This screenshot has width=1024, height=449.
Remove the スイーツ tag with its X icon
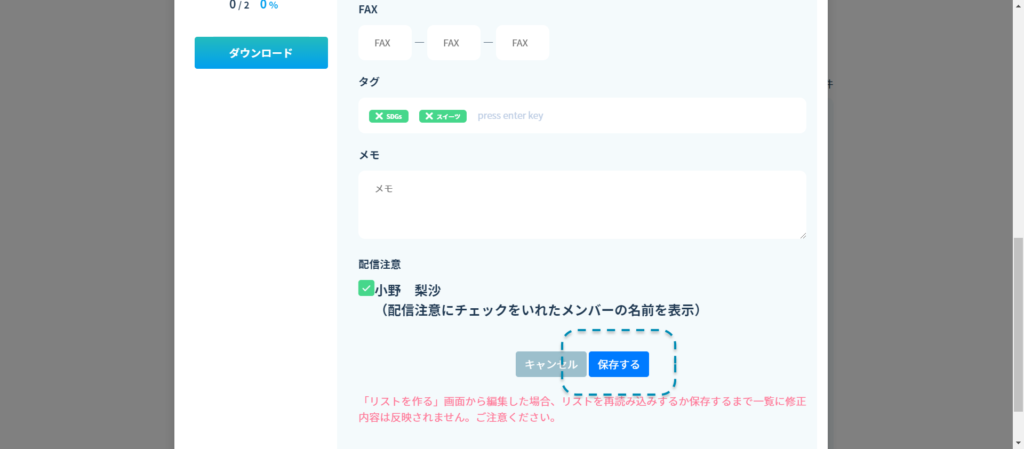coord(429,116)
